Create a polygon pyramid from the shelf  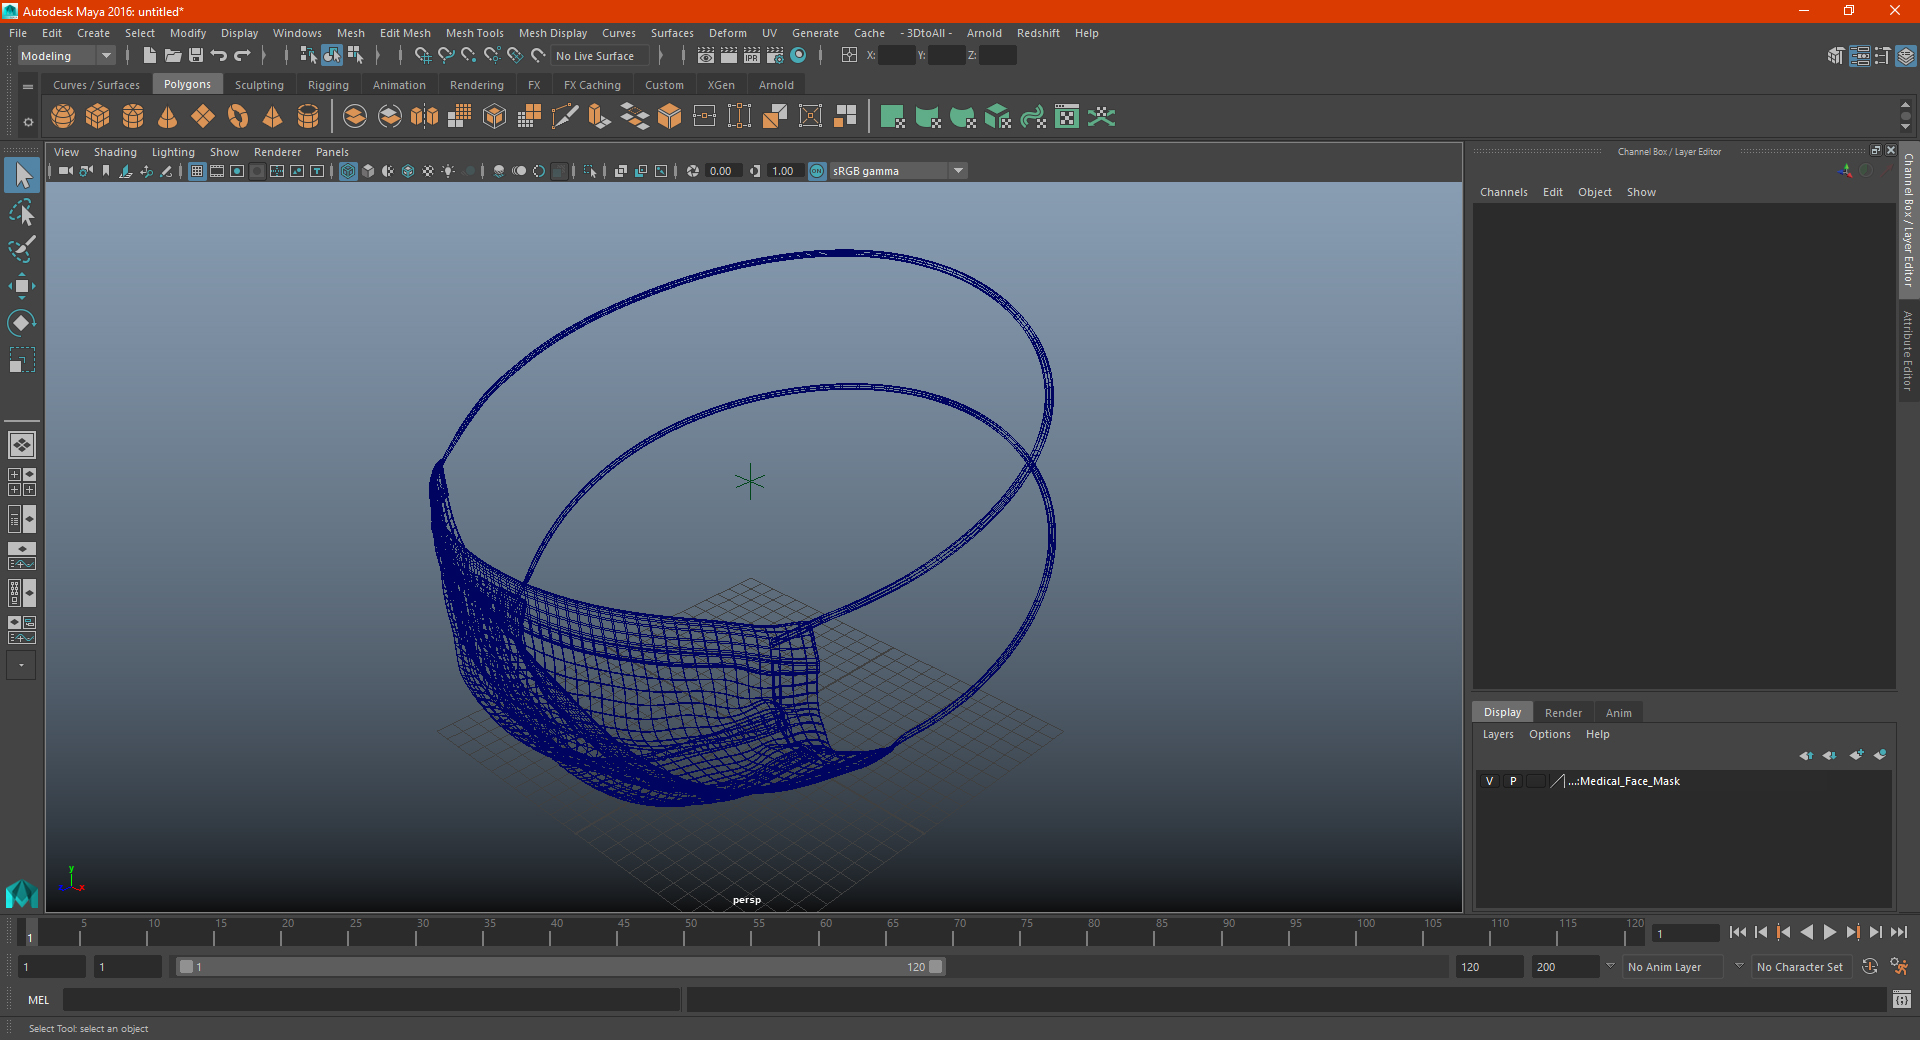[273, 117]
